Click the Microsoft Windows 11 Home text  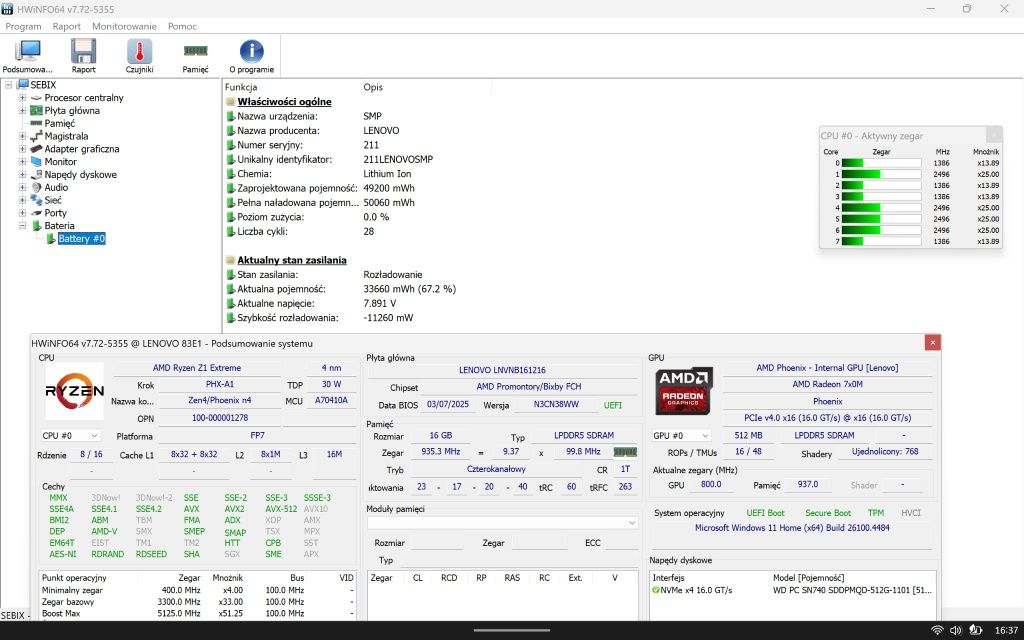[792, 528]
